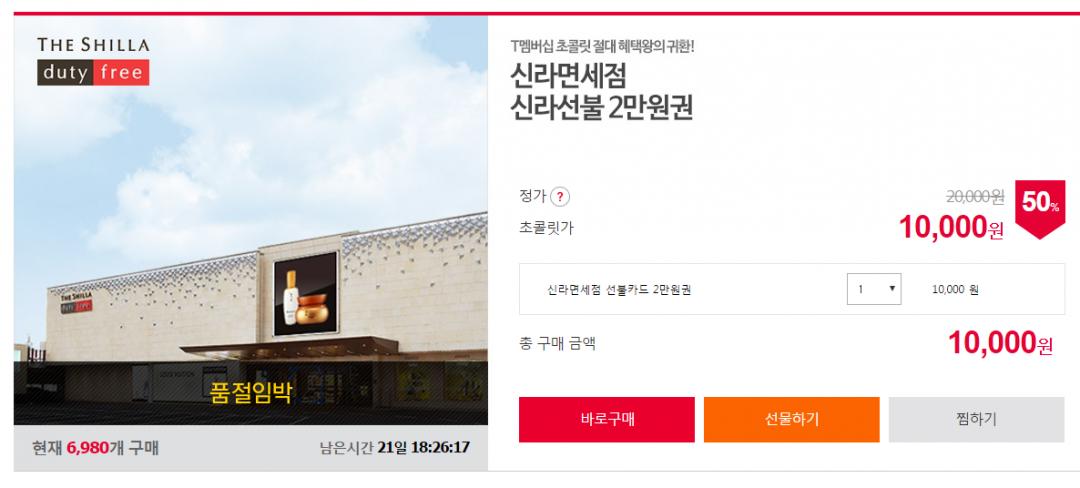Click the product title 신라선불 2만원권
The image size is (1080, 488).
601,108
